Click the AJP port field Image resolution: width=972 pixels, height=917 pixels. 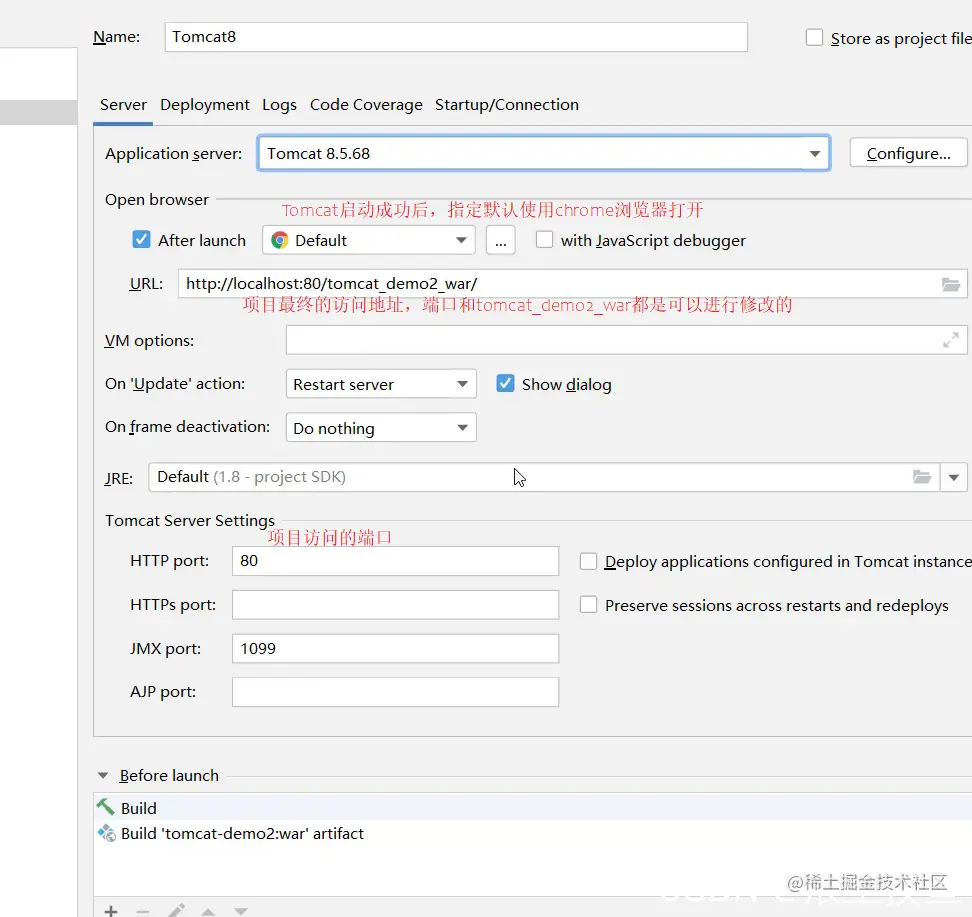tap(395, 692)
